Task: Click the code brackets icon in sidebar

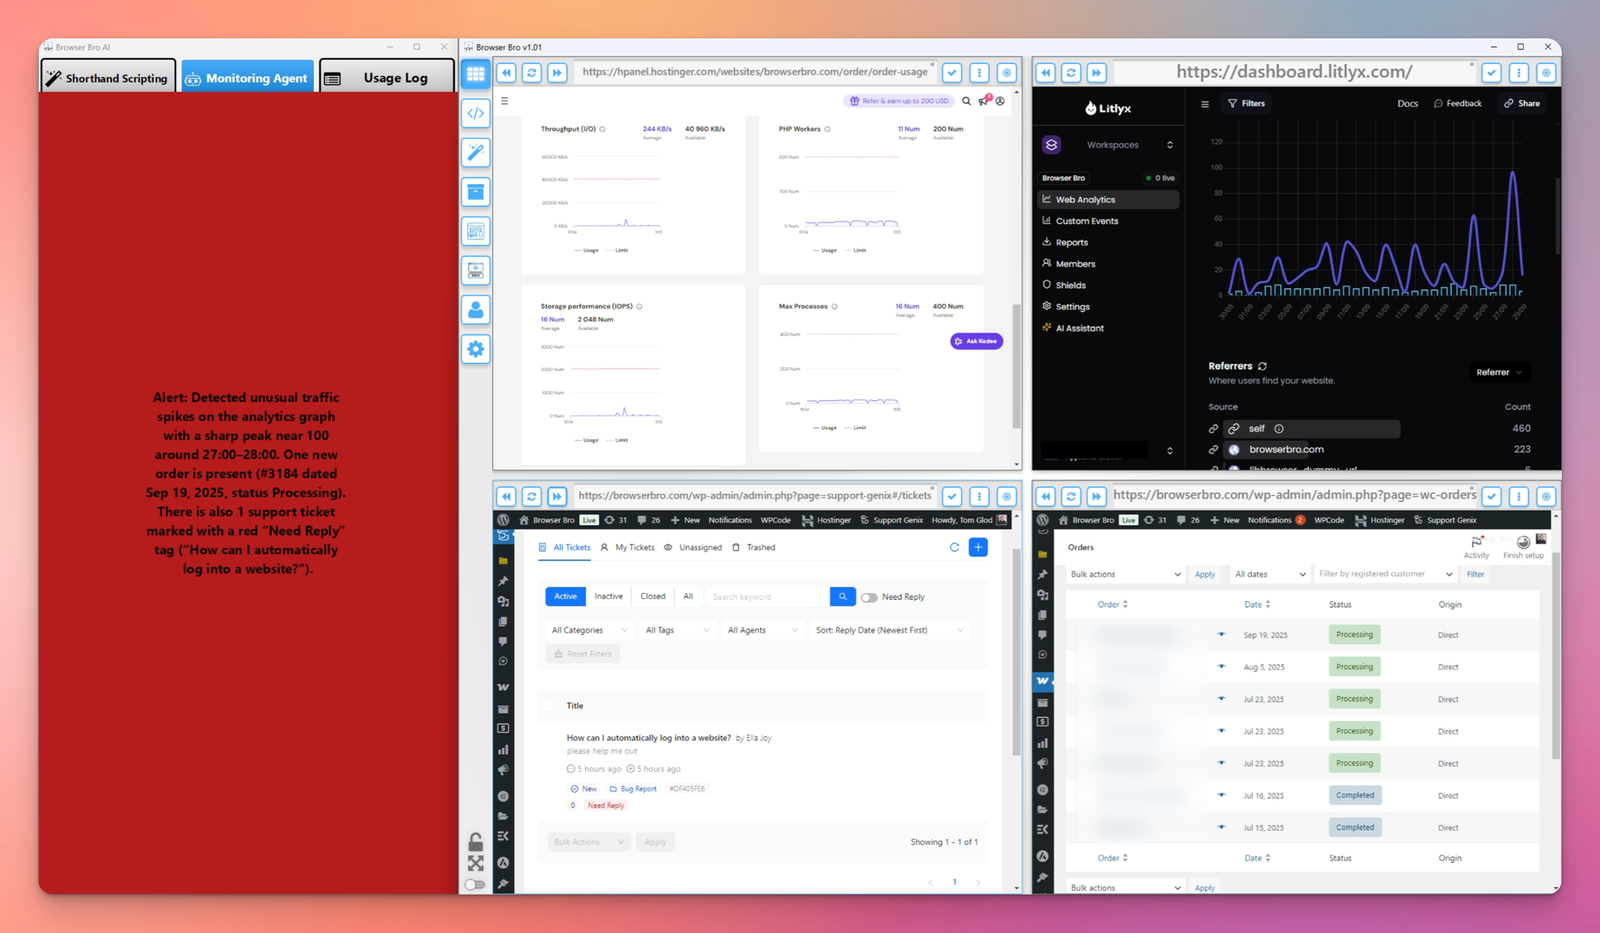Action: (x=476, y=113)
